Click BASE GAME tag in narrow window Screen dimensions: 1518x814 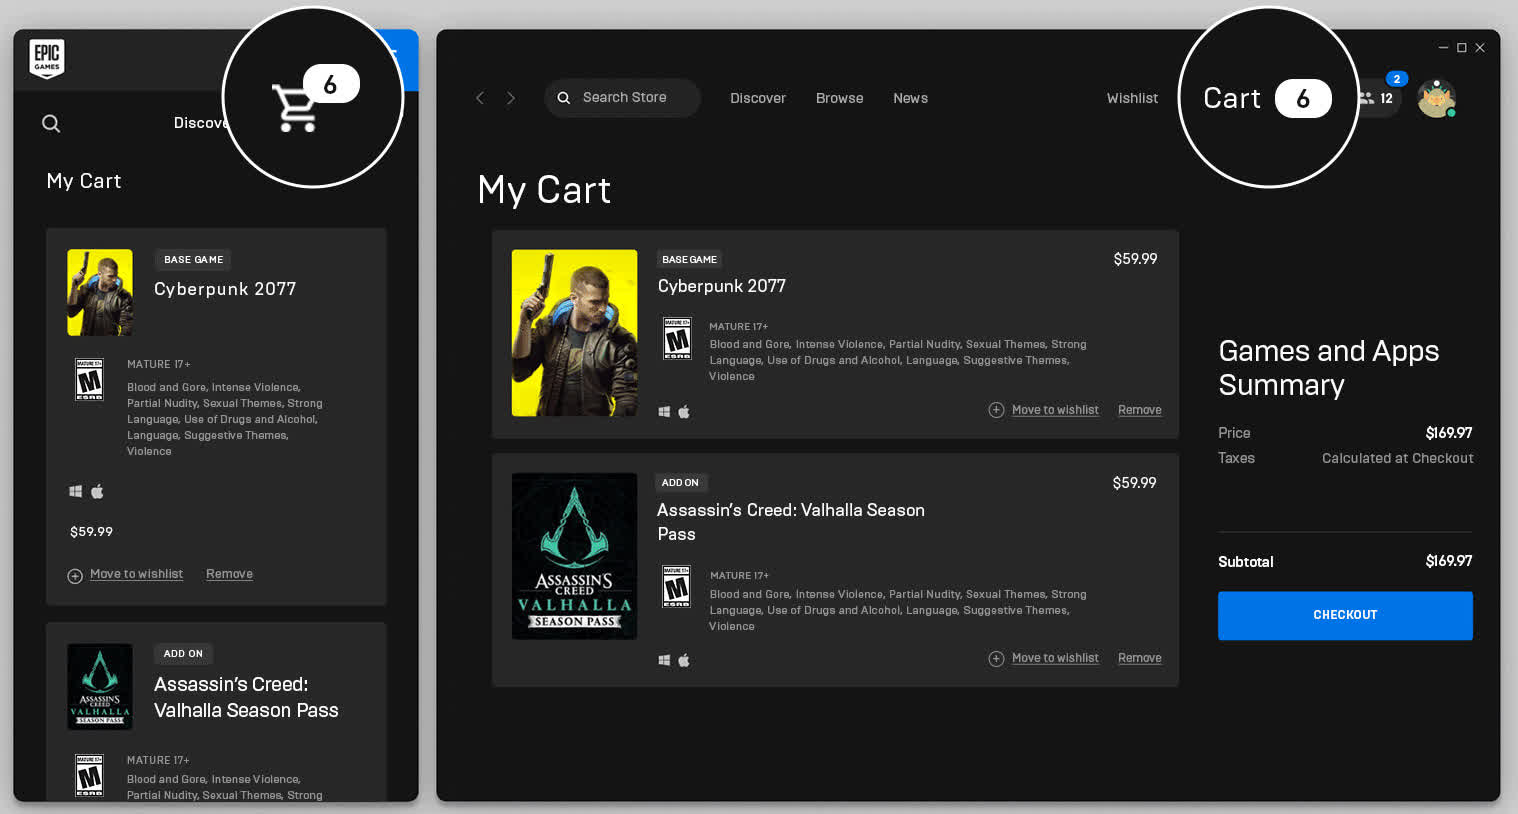[x=193, y=260]
